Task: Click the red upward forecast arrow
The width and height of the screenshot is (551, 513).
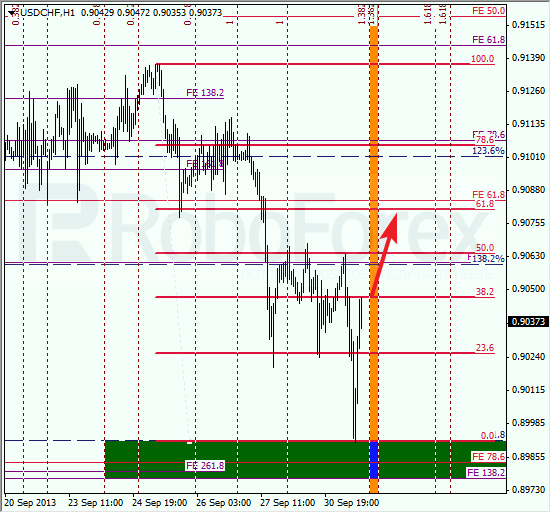Action: coord(384,255)
